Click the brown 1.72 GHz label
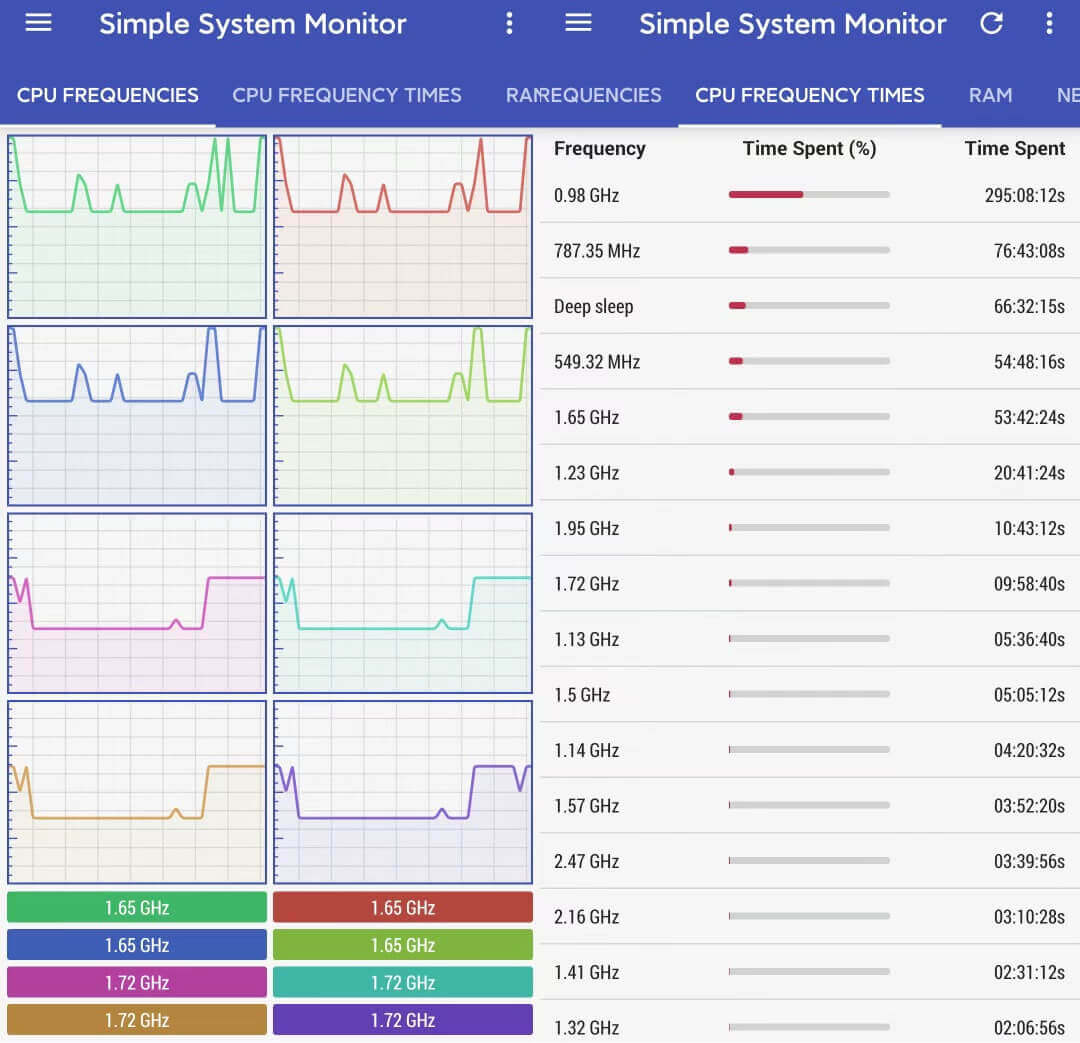 (137, 1020)
